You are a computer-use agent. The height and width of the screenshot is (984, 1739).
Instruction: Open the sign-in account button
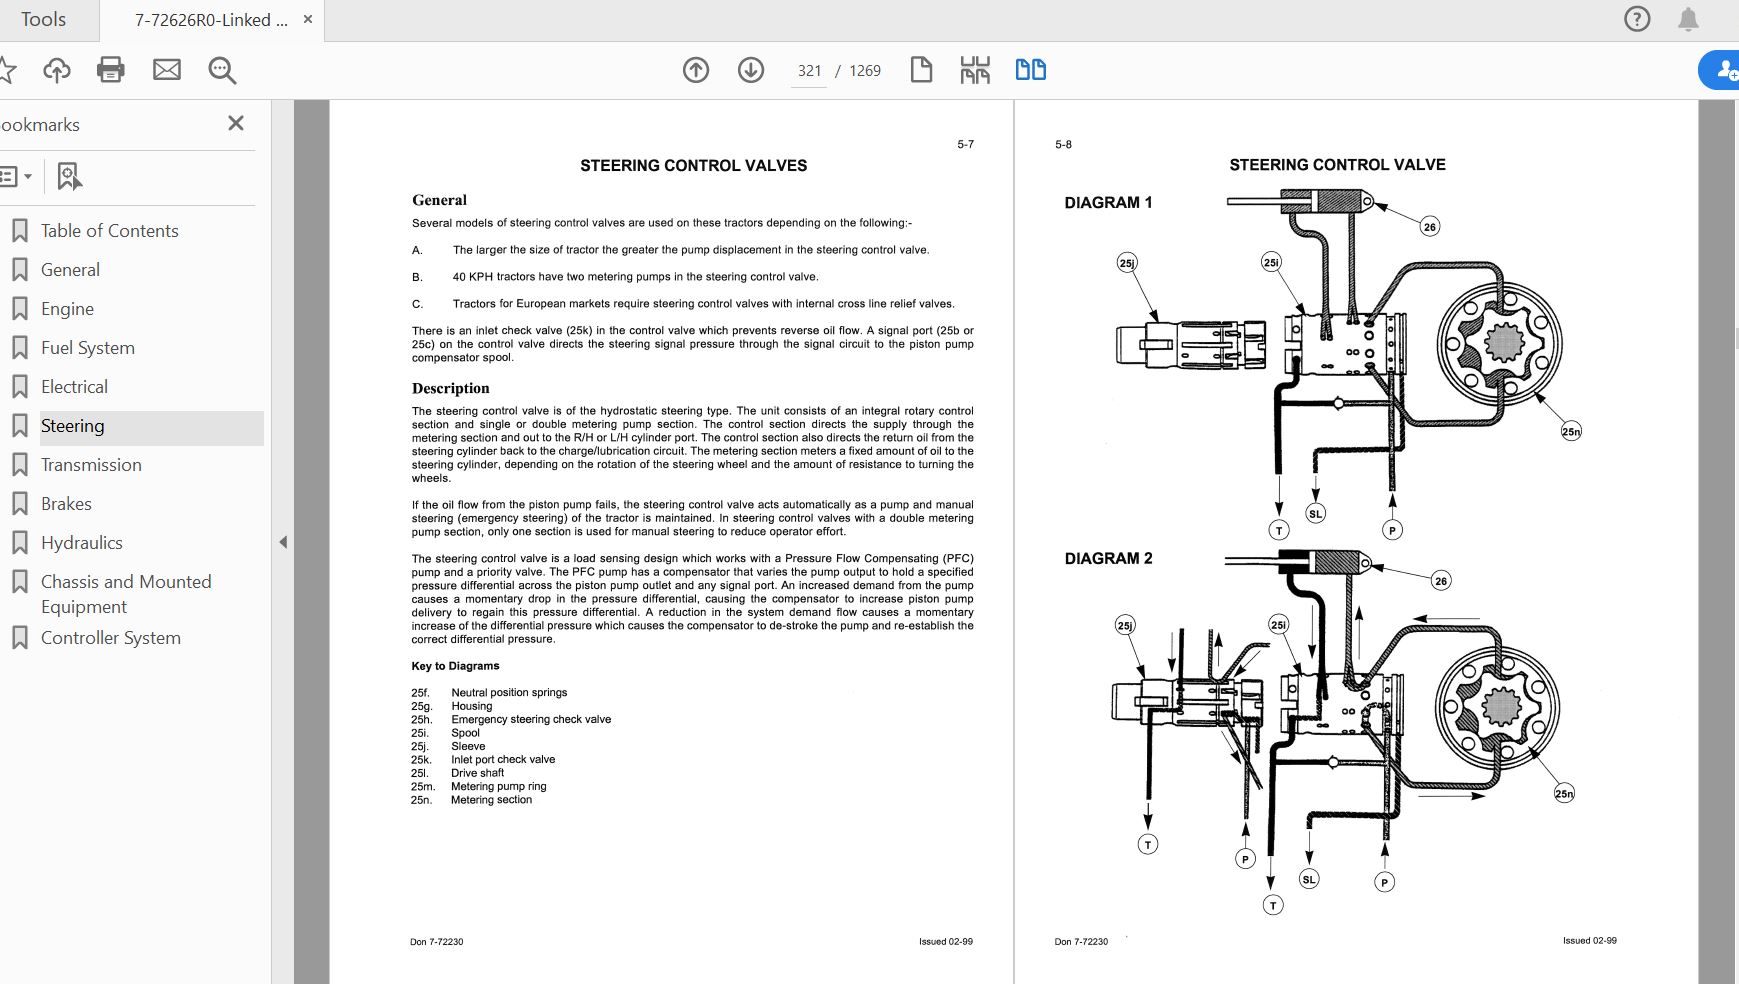tap(1727, 70)
